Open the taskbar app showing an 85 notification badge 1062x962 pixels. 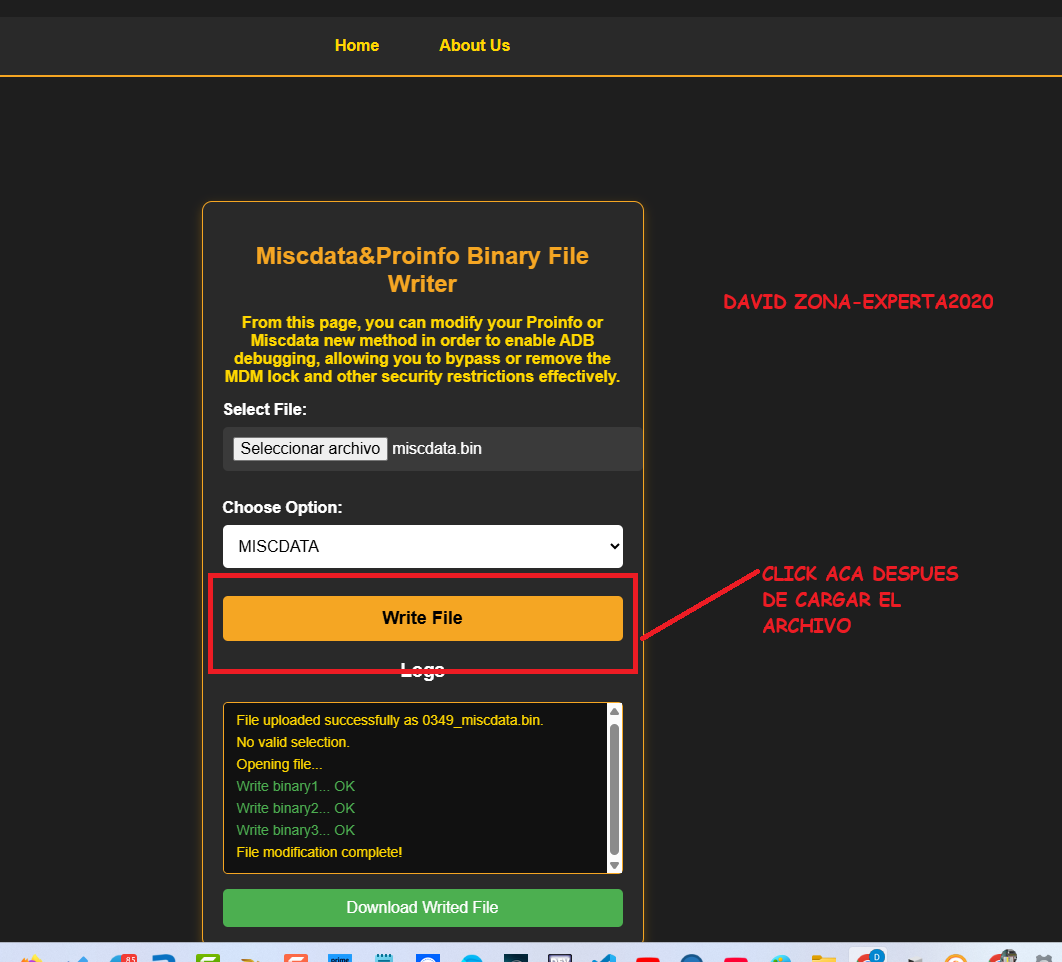click(122, 957)
